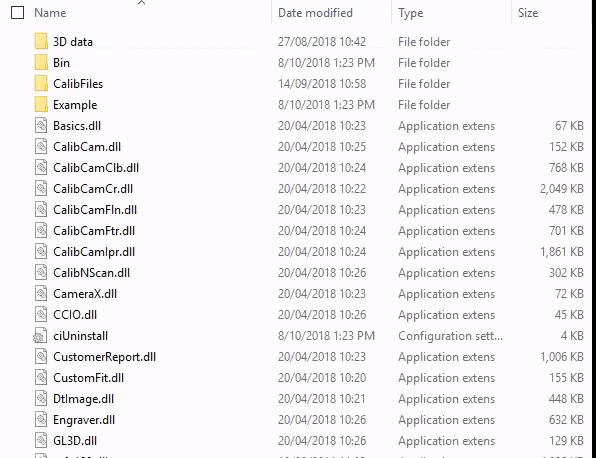Select the CalibFiles folder icon
The image size is (596, 458).
41,83
